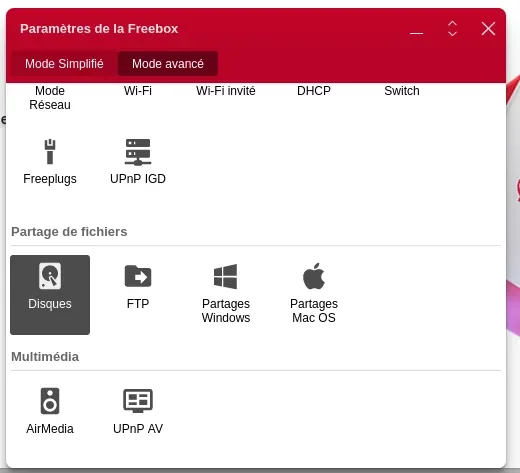Minimize the Paramètres de la Freebox window
The width and height of the screenshot is (520, 473).
coord(416,33)
